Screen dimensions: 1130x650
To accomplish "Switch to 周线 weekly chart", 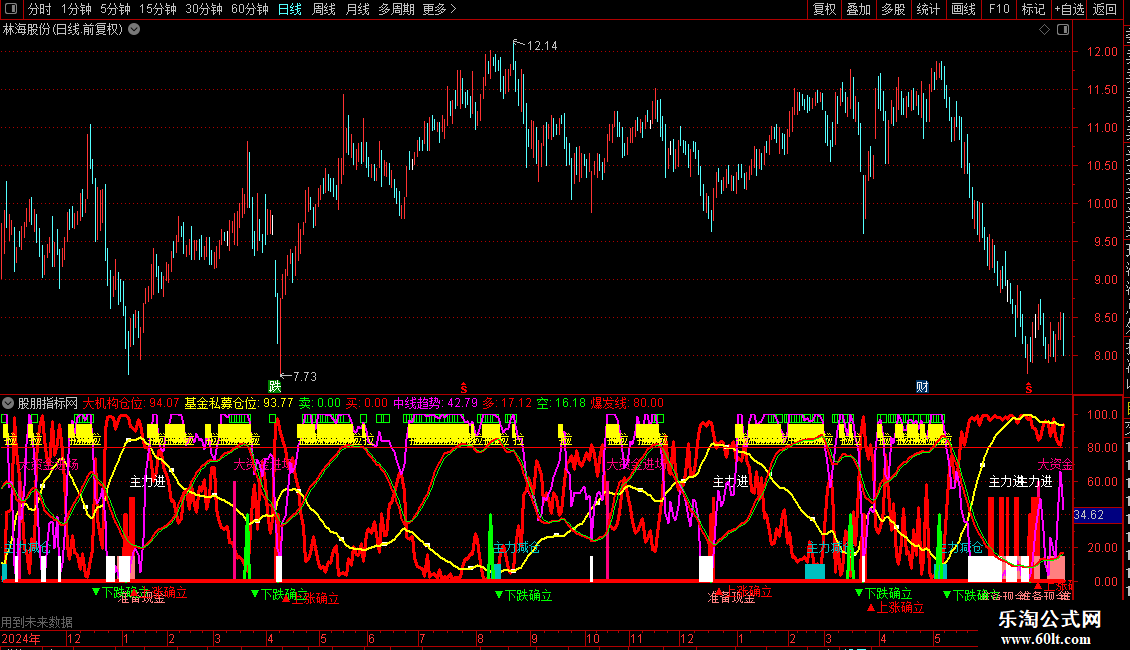I will 324,9.
